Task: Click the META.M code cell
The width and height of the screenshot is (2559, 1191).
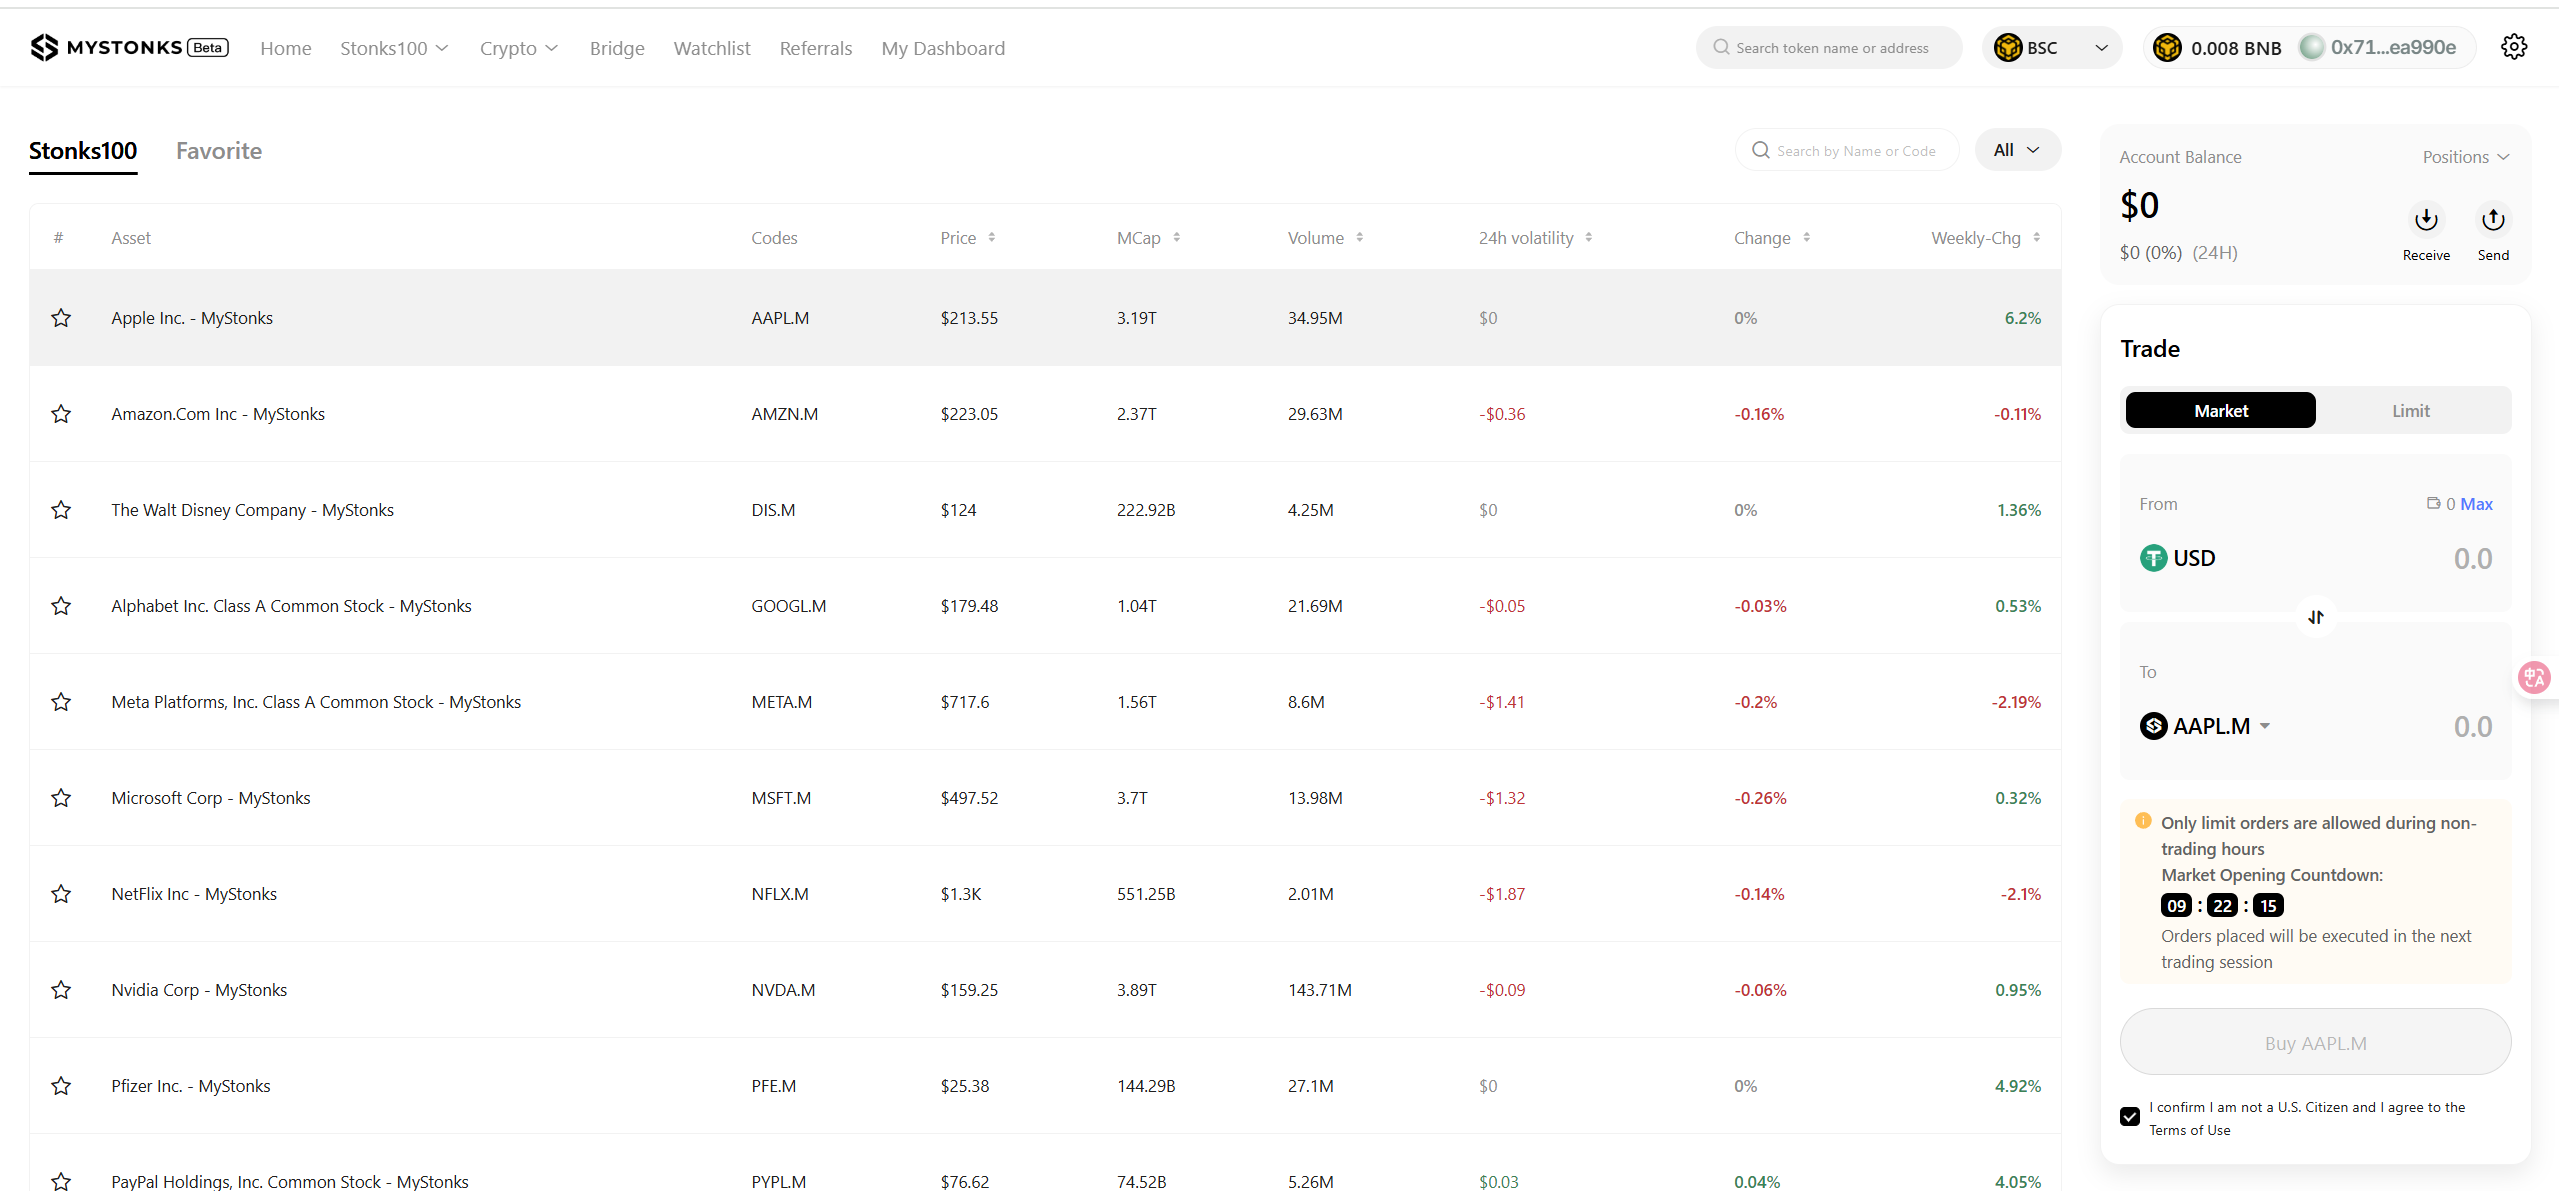Action: 782,702
